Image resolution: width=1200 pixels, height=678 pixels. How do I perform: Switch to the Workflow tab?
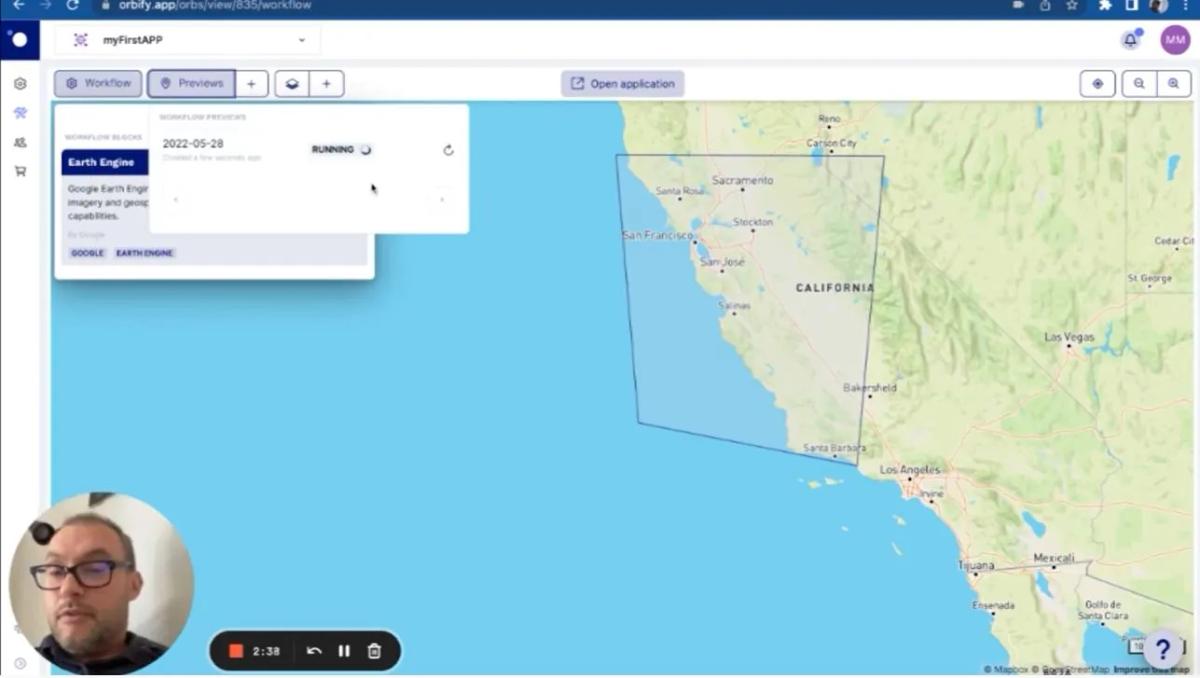tap(98, 84)
